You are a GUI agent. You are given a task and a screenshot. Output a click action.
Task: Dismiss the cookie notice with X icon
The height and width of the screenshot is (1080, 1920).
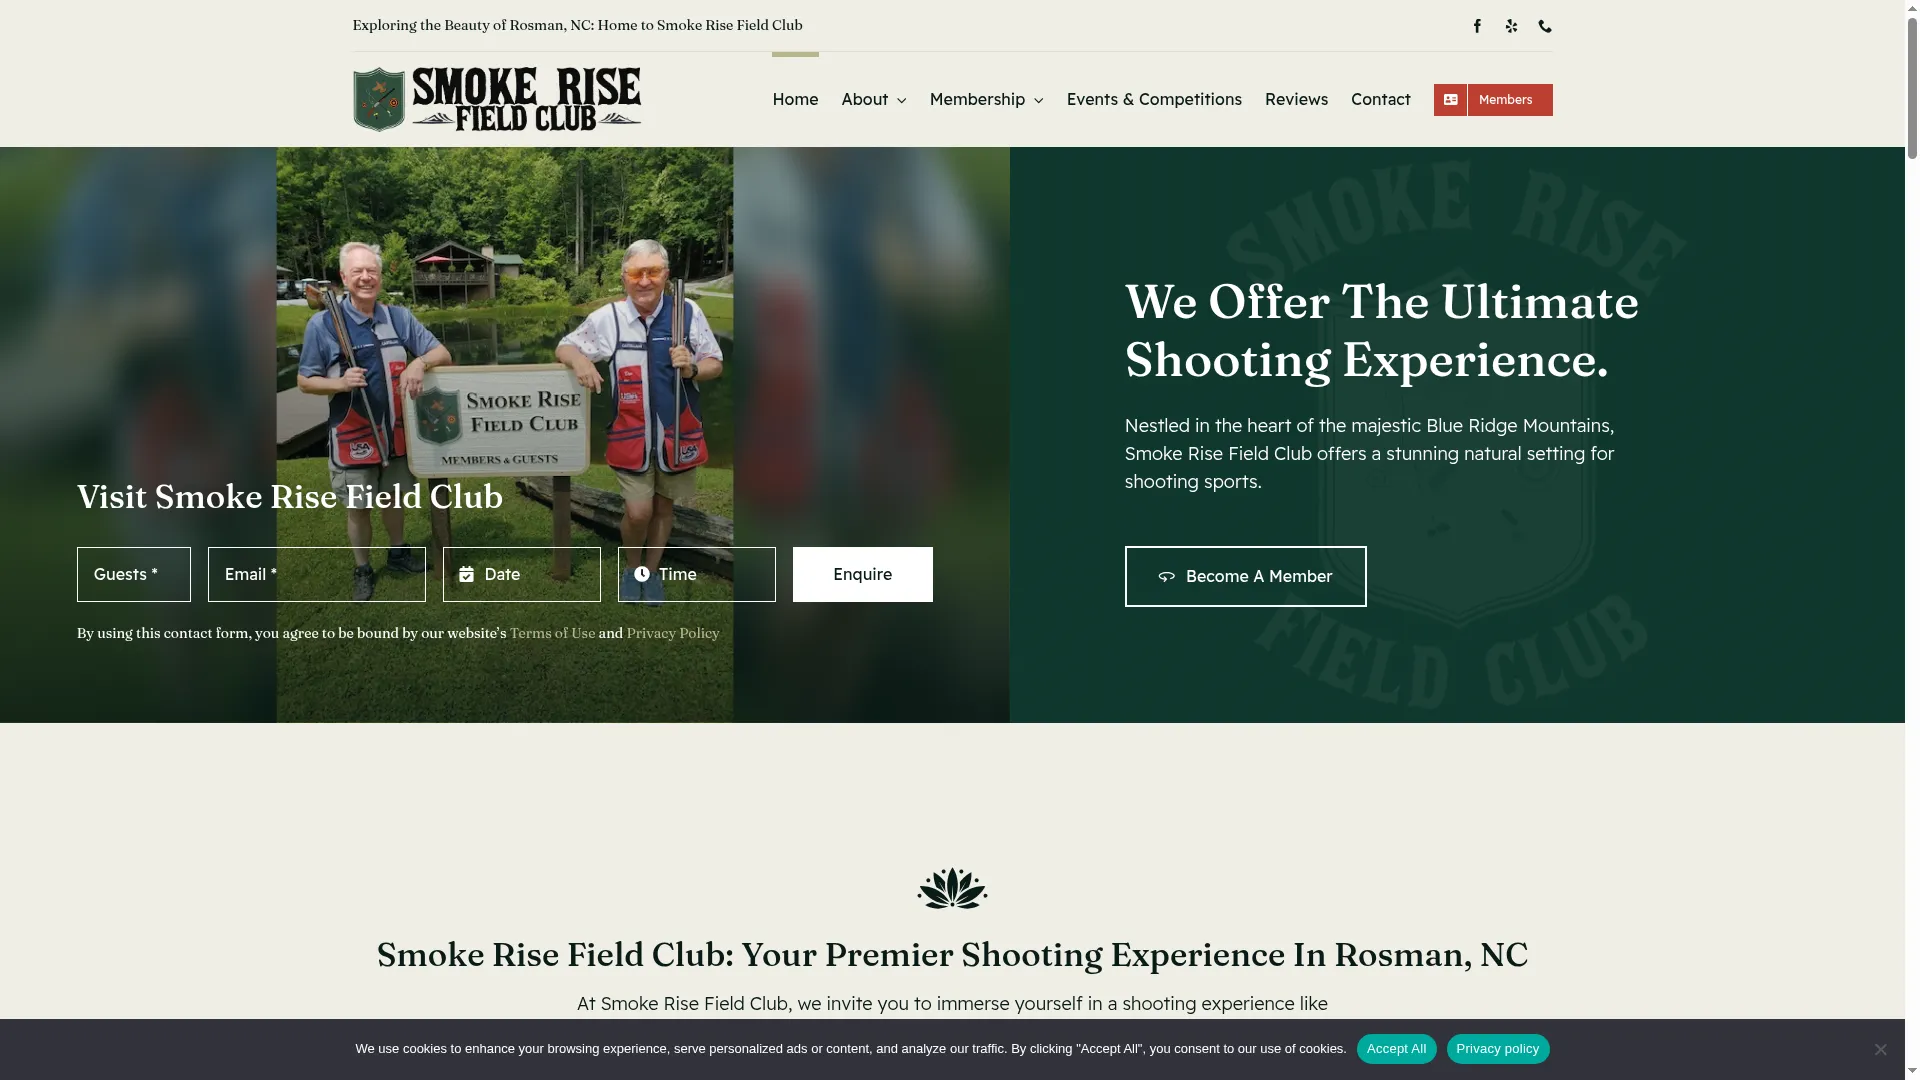click(x=1880, y=1049)
